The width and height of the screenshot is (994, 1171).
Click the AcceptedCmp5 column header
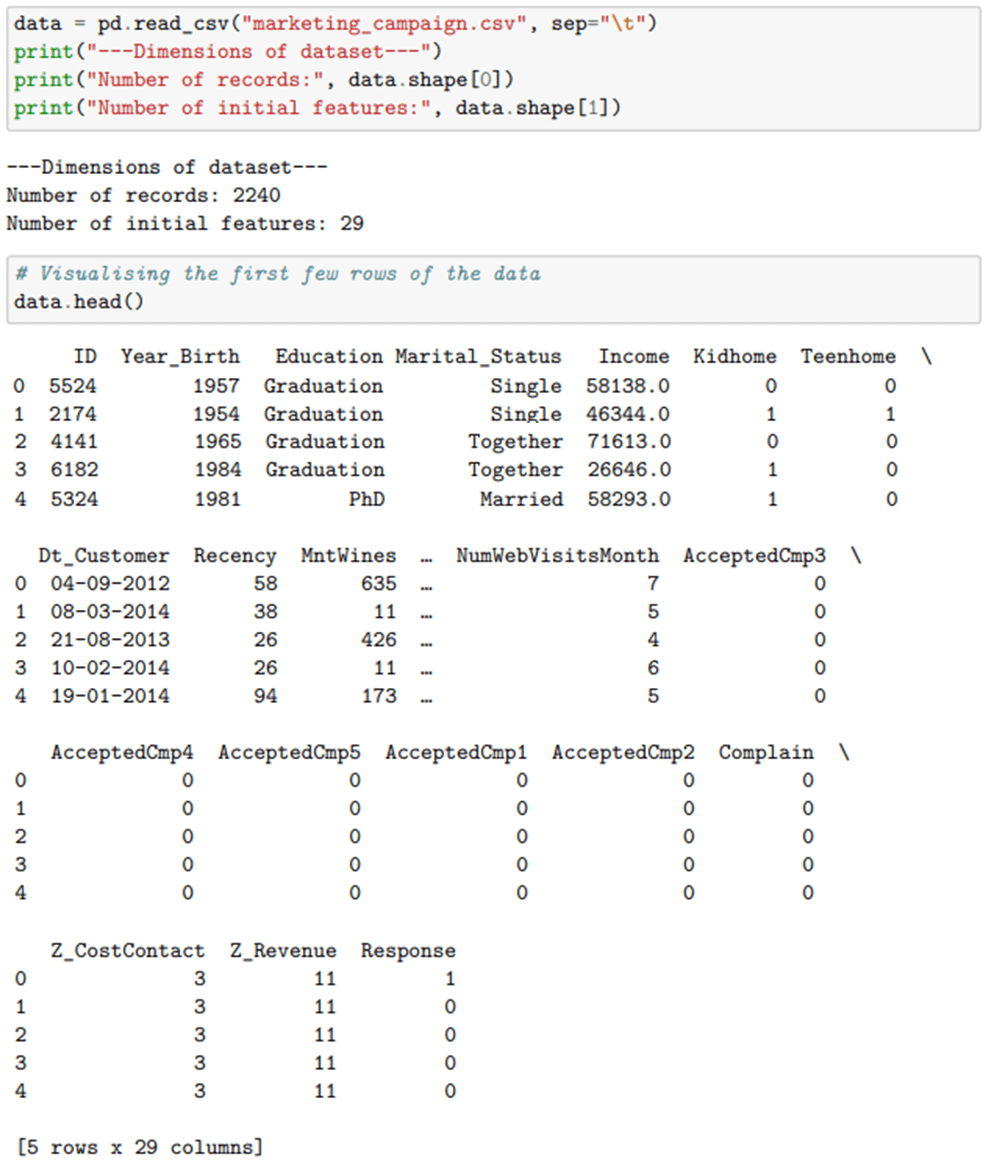[289, 753]
